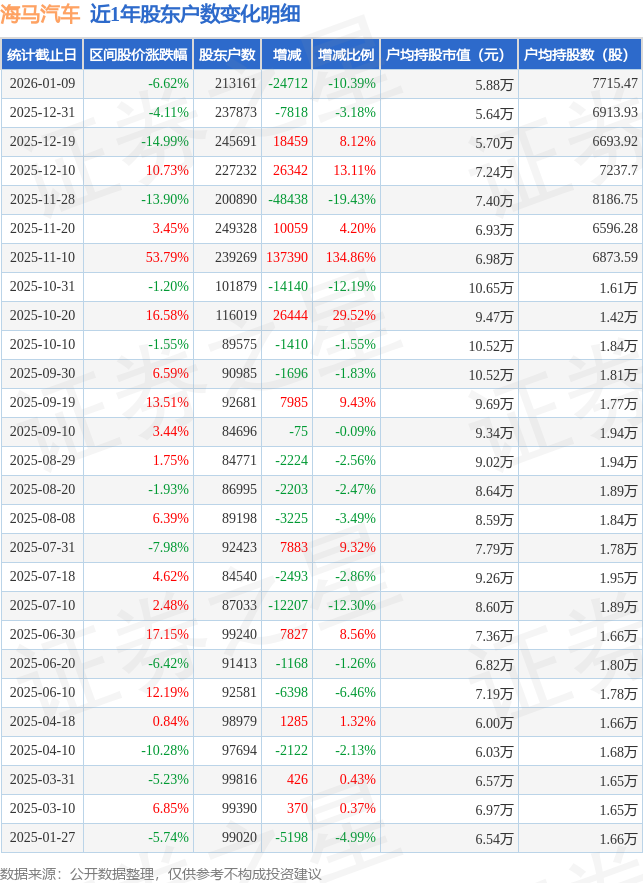Click the 数据来源 footer disclaimer text
The width and height of the screenshot is (643, 883).
tap(161, 873)
